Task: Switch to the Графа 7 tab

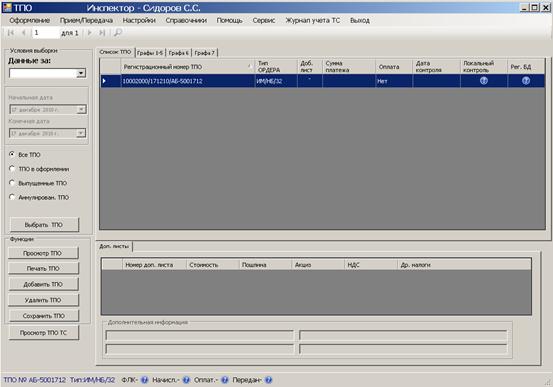Action: (205, 53)
